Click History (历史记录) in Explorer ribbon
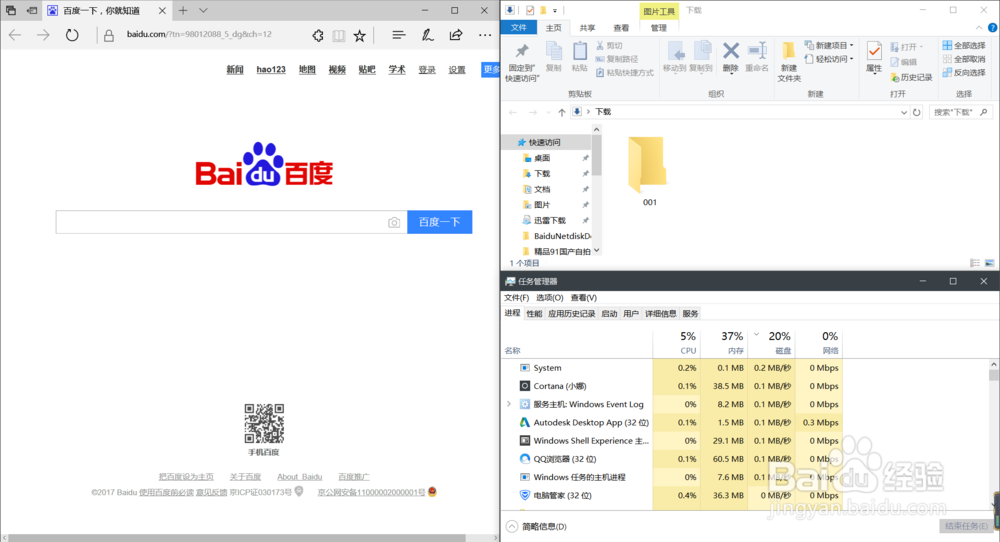 [911, 77]
